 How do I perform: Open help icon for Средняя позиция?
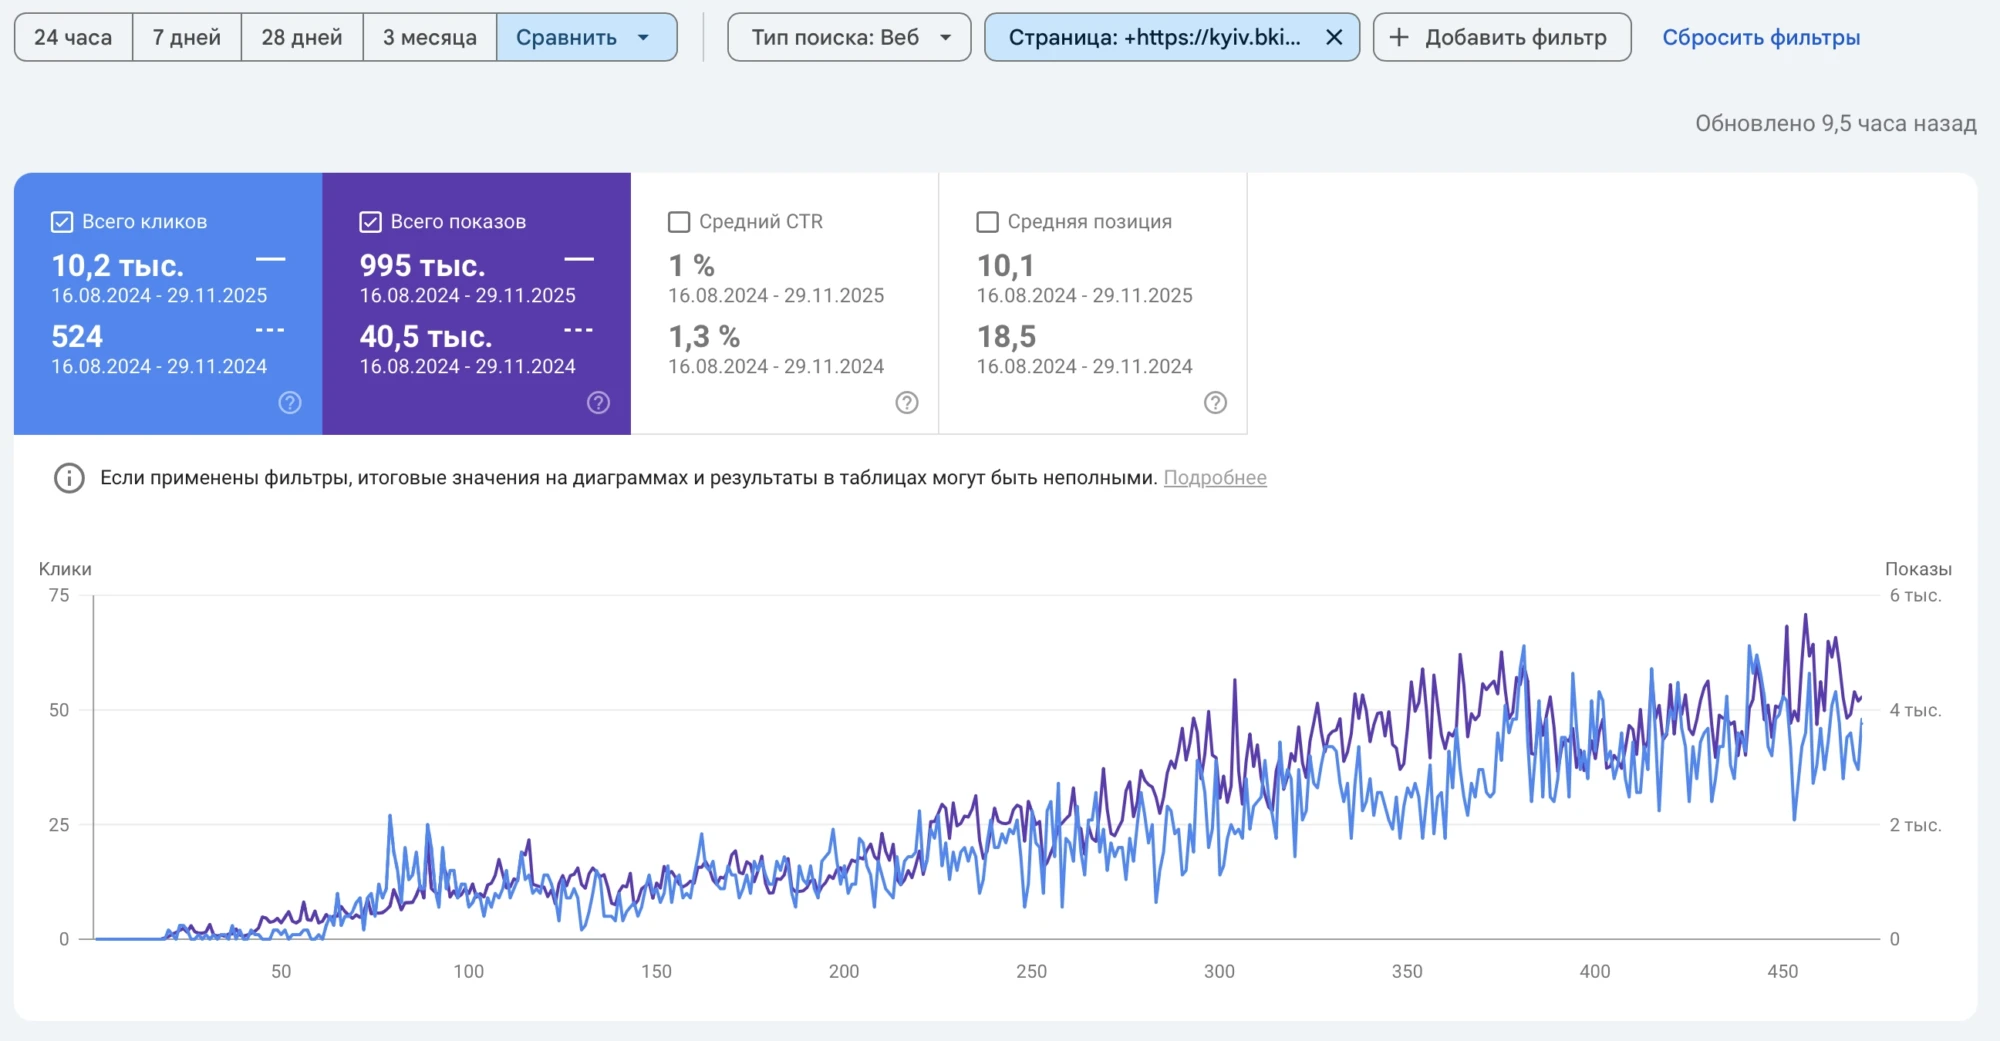pos(1215,403)
